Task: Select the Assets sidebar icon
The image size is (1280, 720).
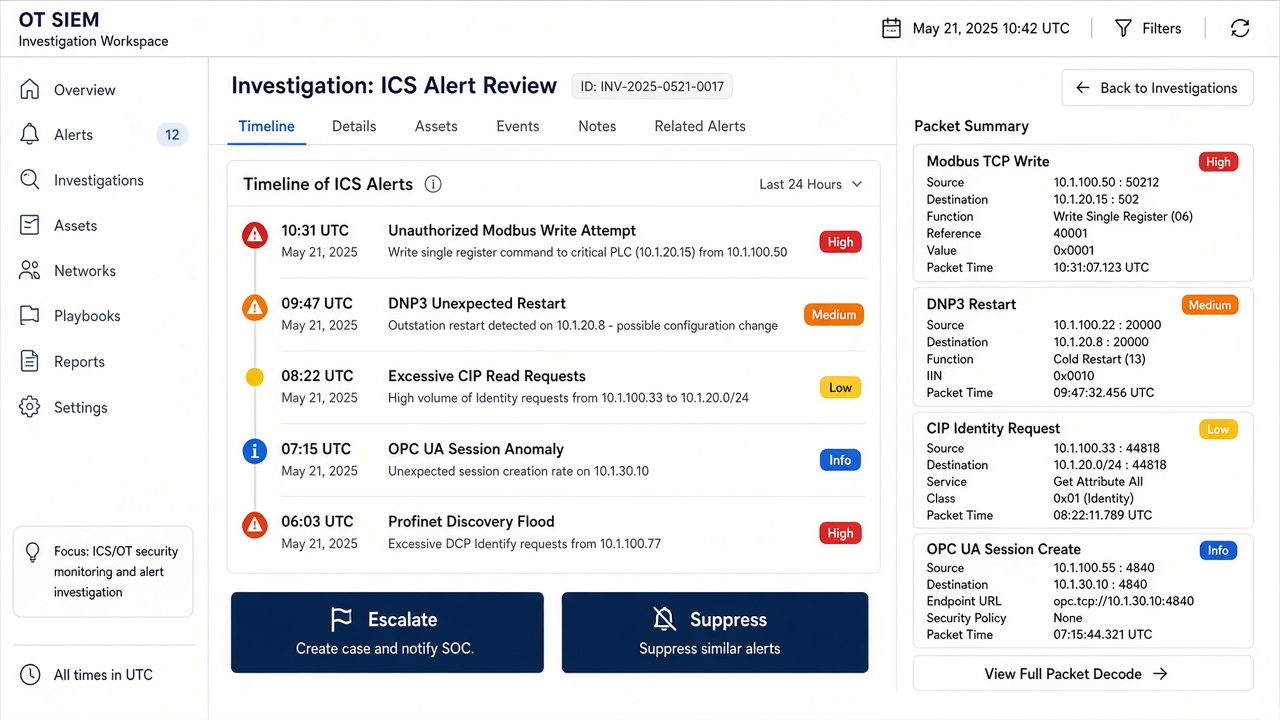Action: (x=30, y=225)
